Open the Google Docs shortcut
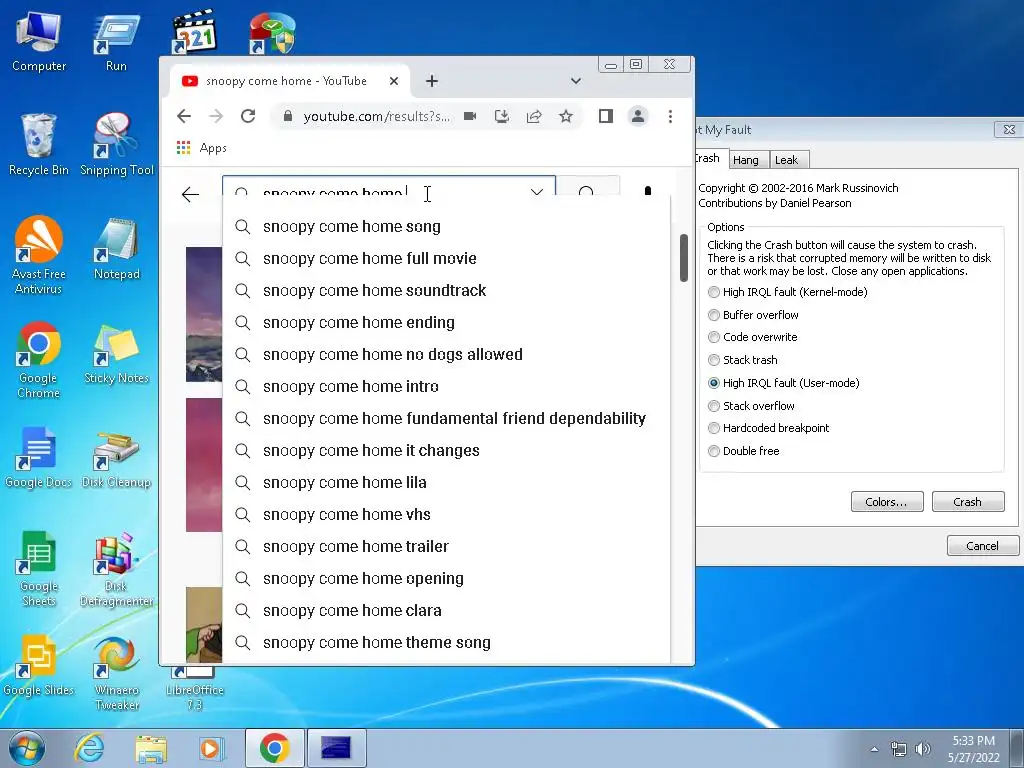Image resolution: width=1024 pixels, height=768 pixels. pyautogui.click(x=39, y=457)
